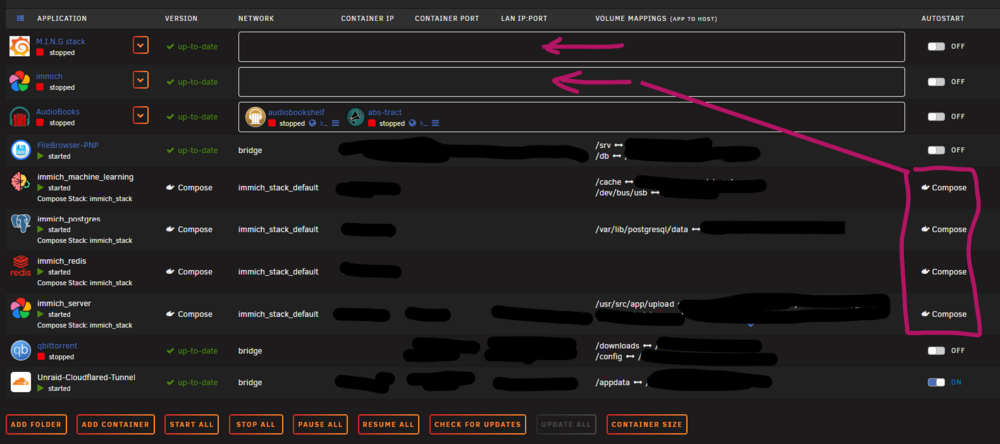The image size is (1000, 444).
Task: Toggle autostart for AudioBooks folder
Action: 936,117
